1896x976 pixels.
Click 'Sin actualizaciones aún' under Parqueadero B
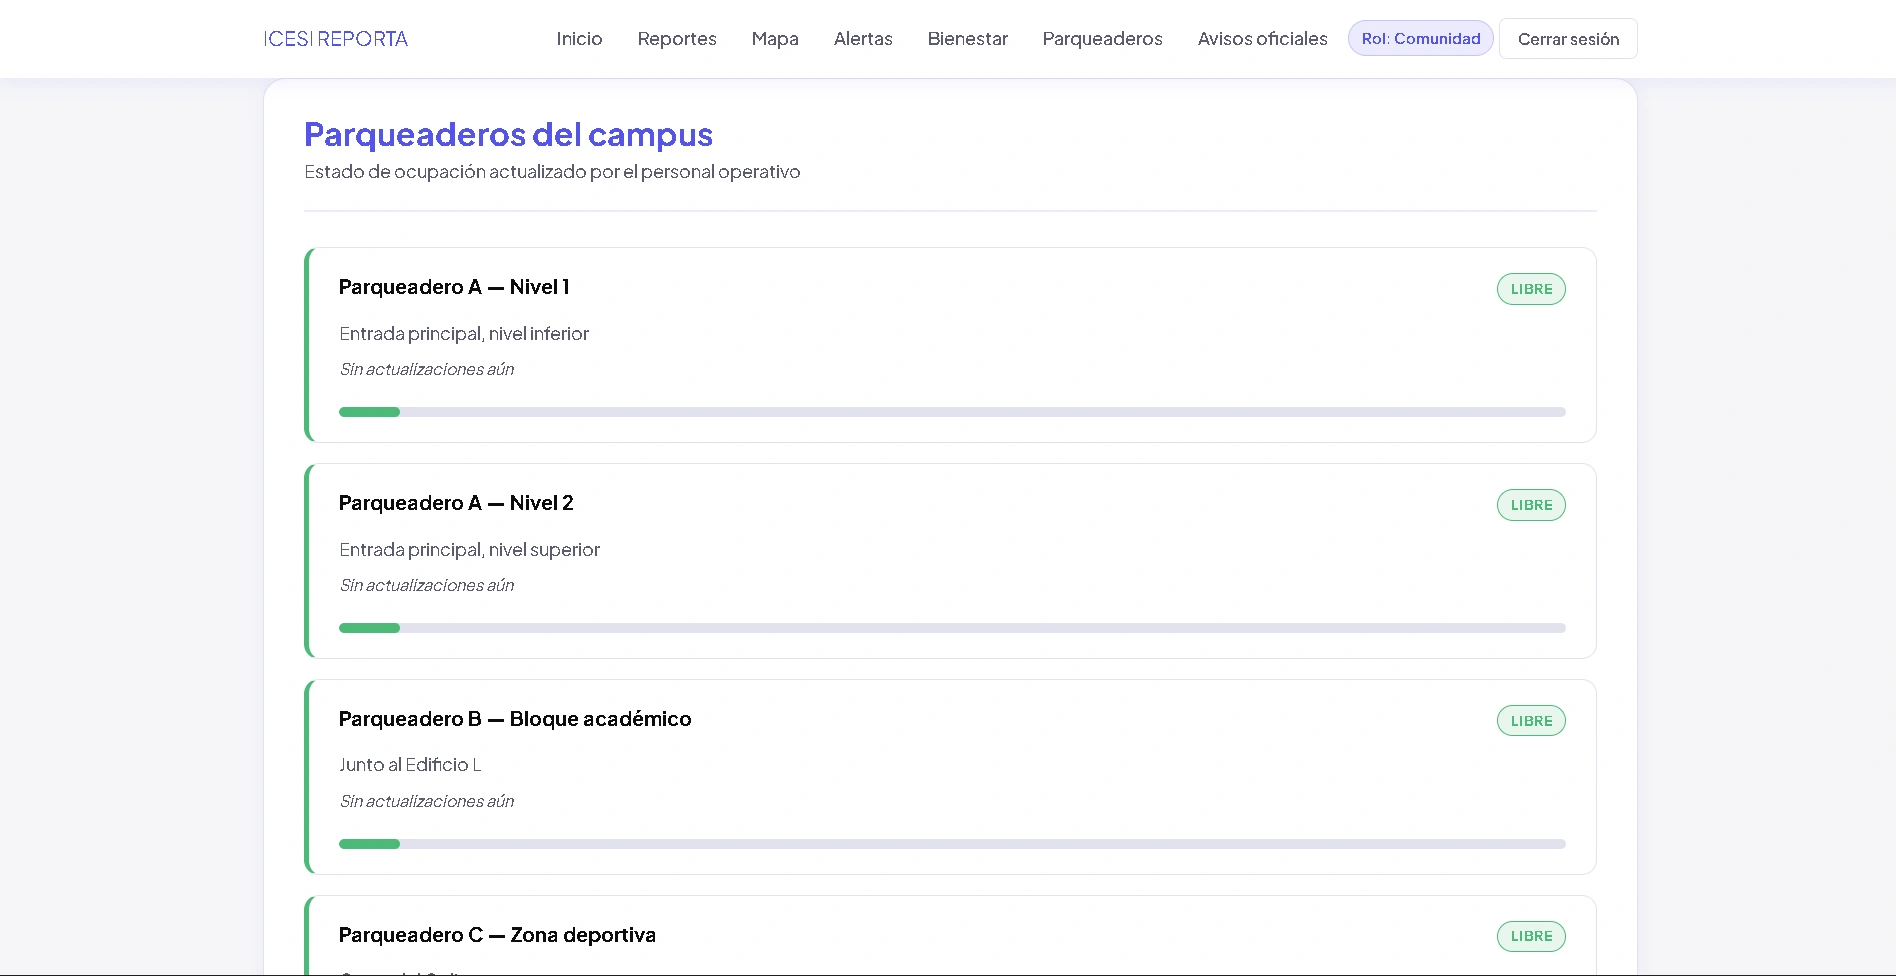click(427, 801)
